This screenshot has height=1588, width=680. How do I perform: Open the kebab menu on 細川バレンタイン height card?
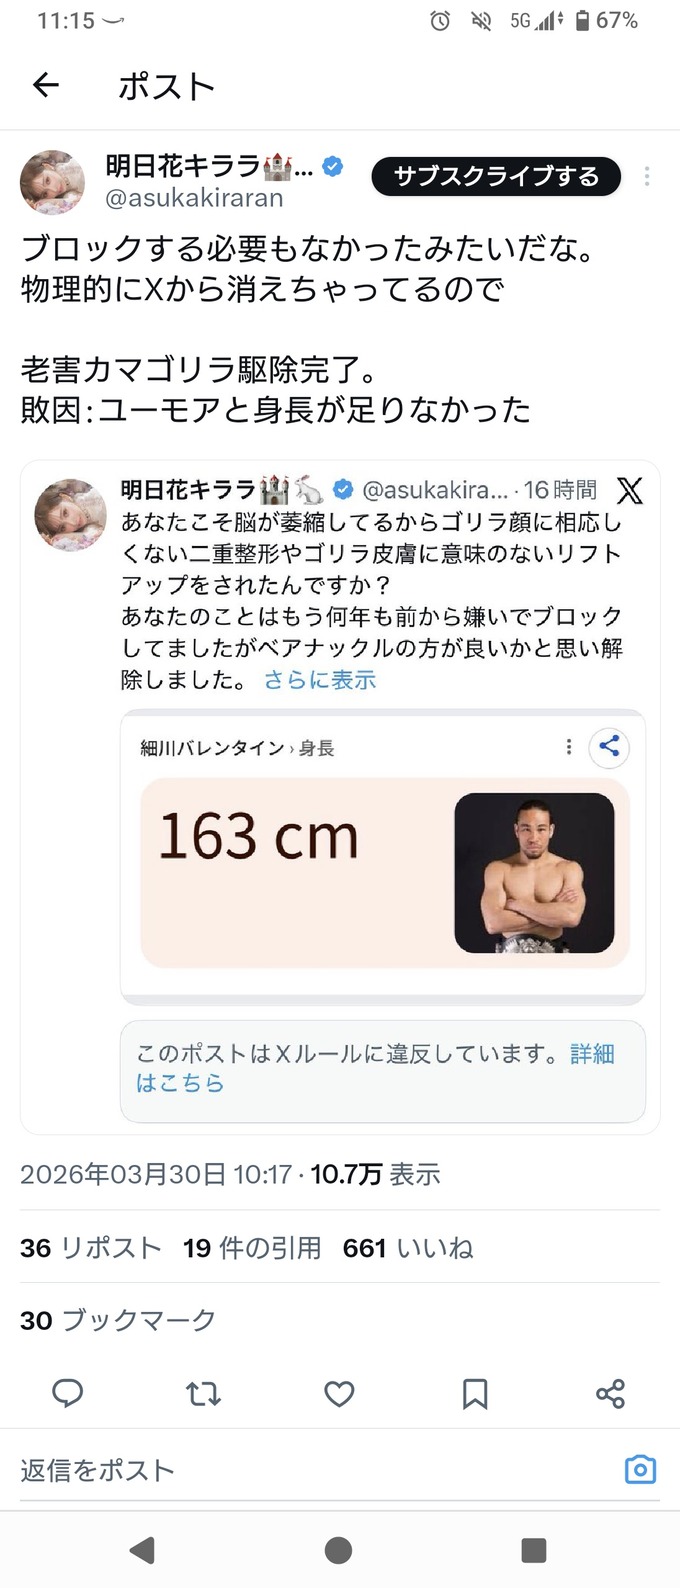click(568, 747)
